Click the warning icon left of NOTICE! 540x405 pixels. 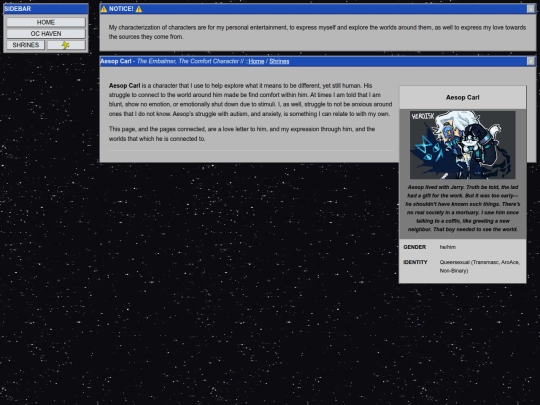[x=104, y=9]
